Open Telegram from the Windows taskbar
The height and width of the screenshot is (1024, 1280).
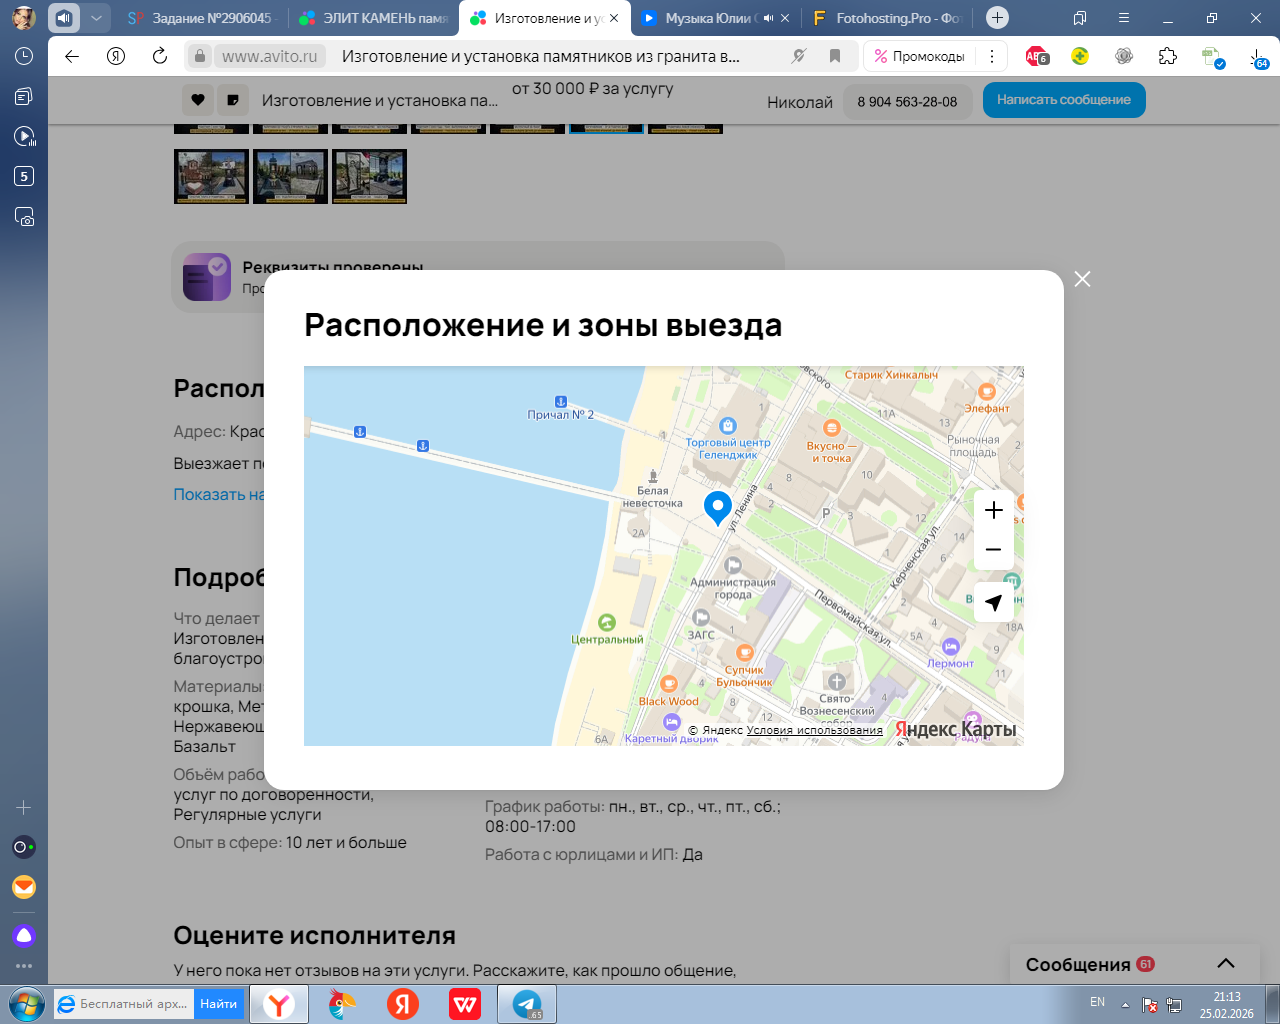point(527,1004)
